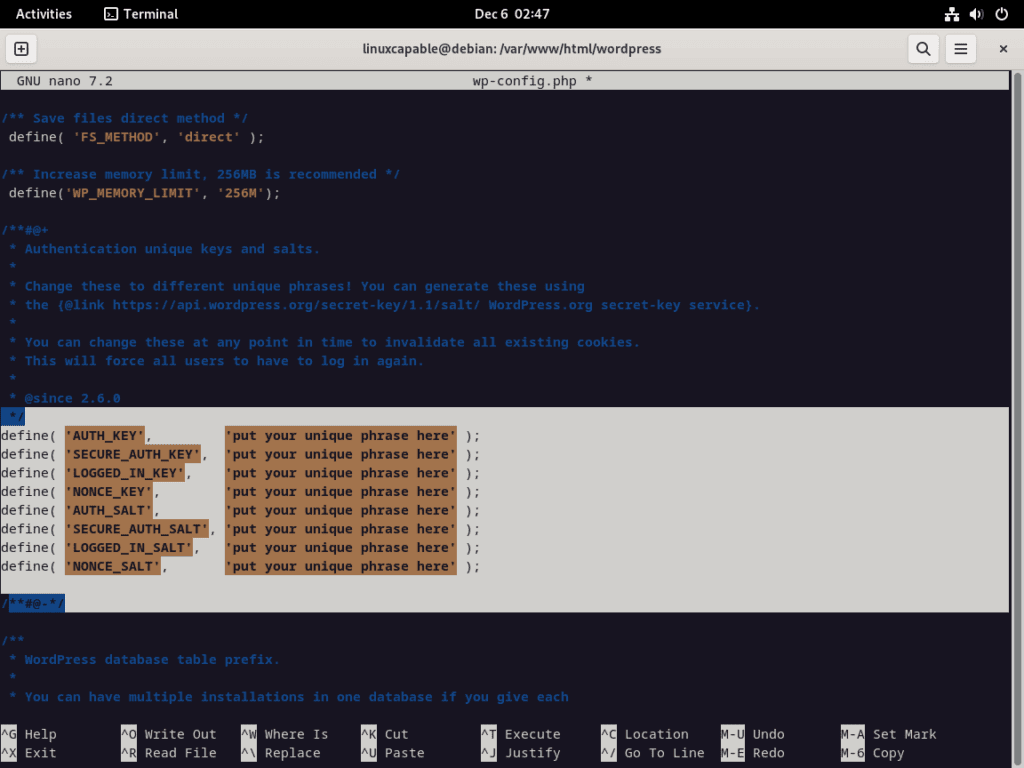Open the Activities overview
Viewport: 1024px width, 768px height.
point(45,13)
